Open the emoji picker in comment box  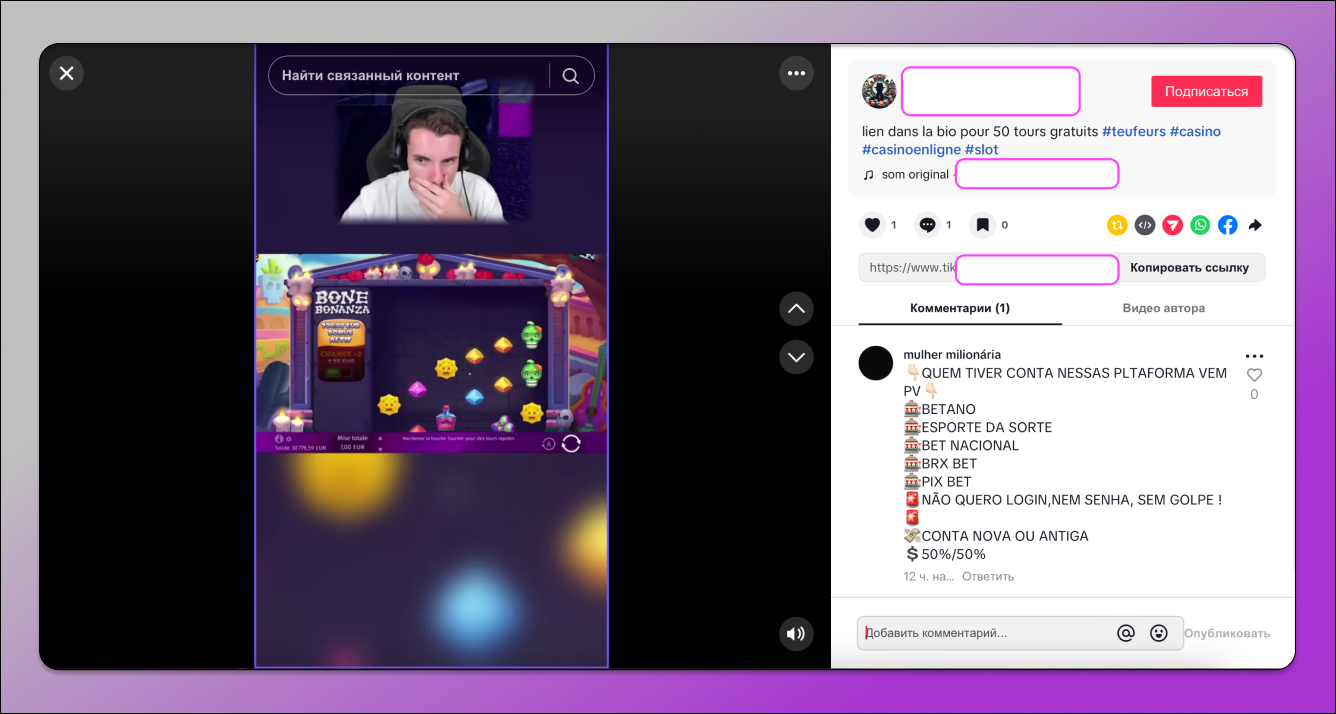tap(1158, 632)
